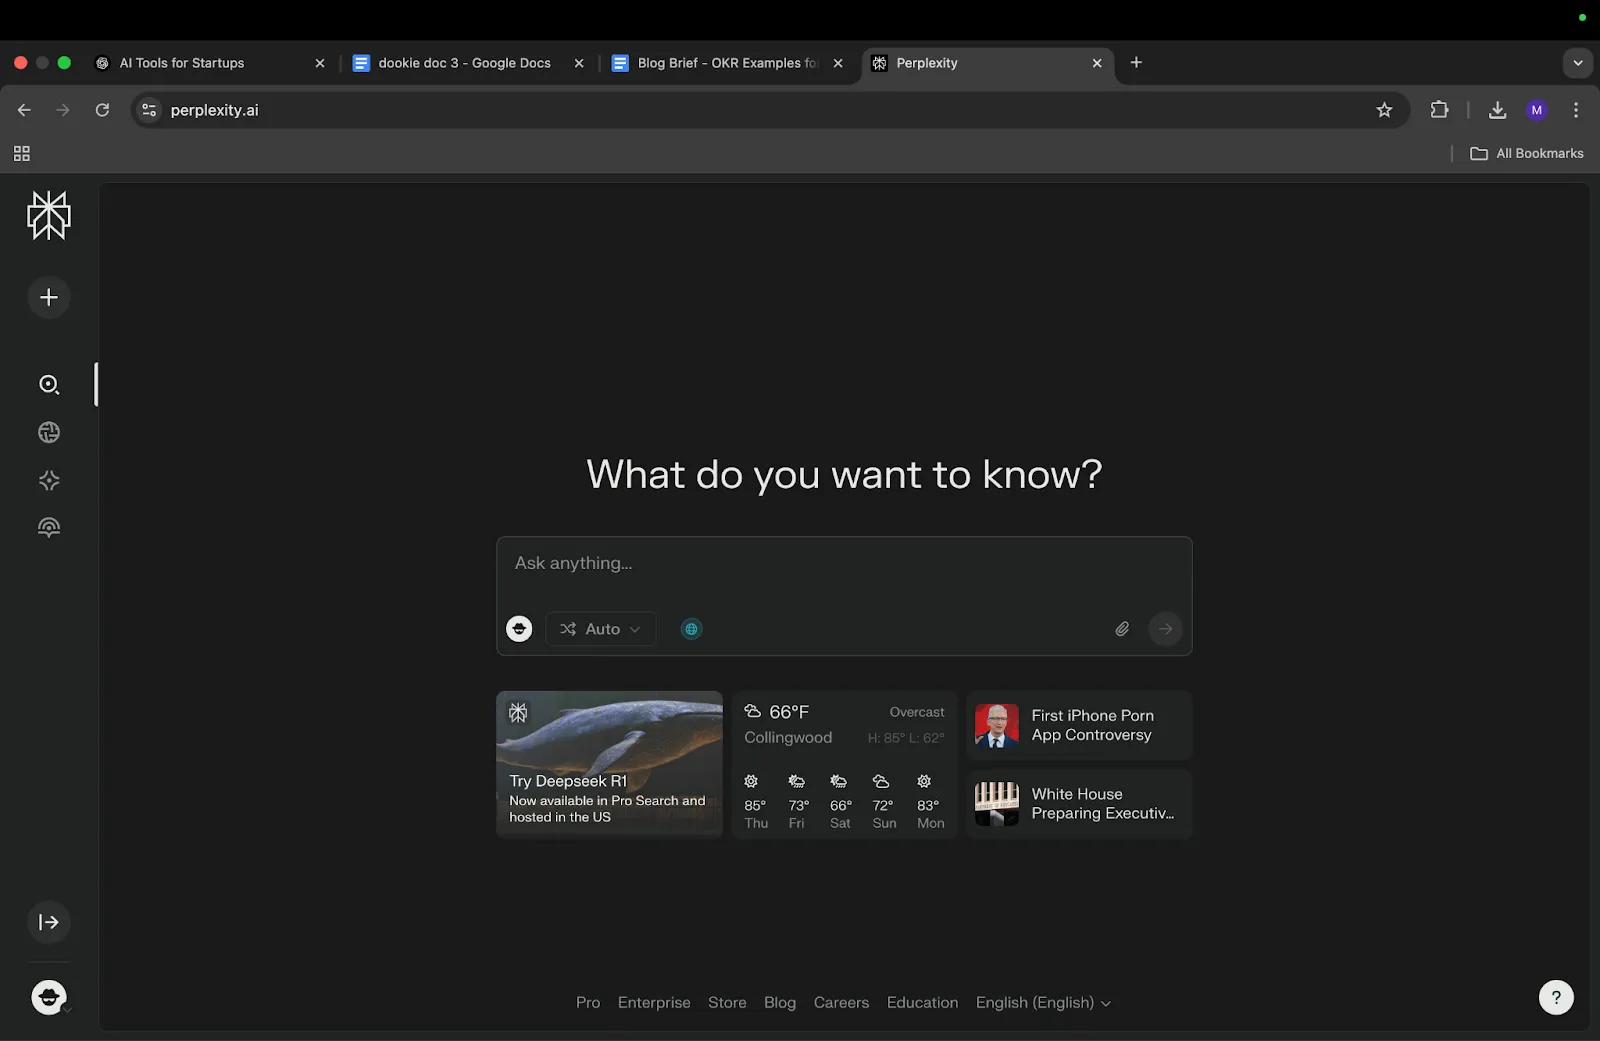1600x1041 pixels.
Task: Click the Overcast condition label
Action: coord(917,712)
